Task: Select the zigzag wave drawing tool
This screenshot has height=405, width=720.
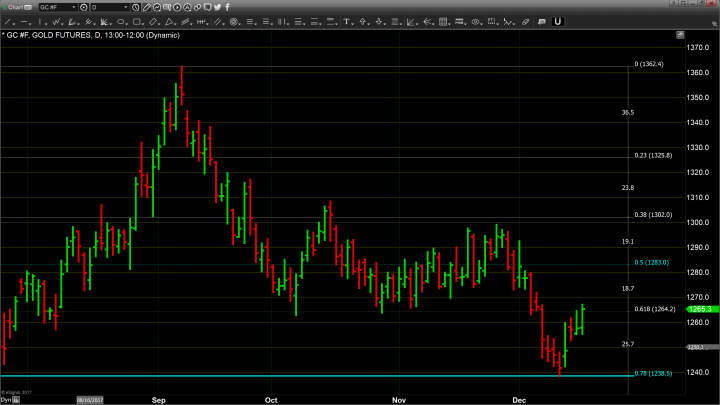Action: point(56,22)
